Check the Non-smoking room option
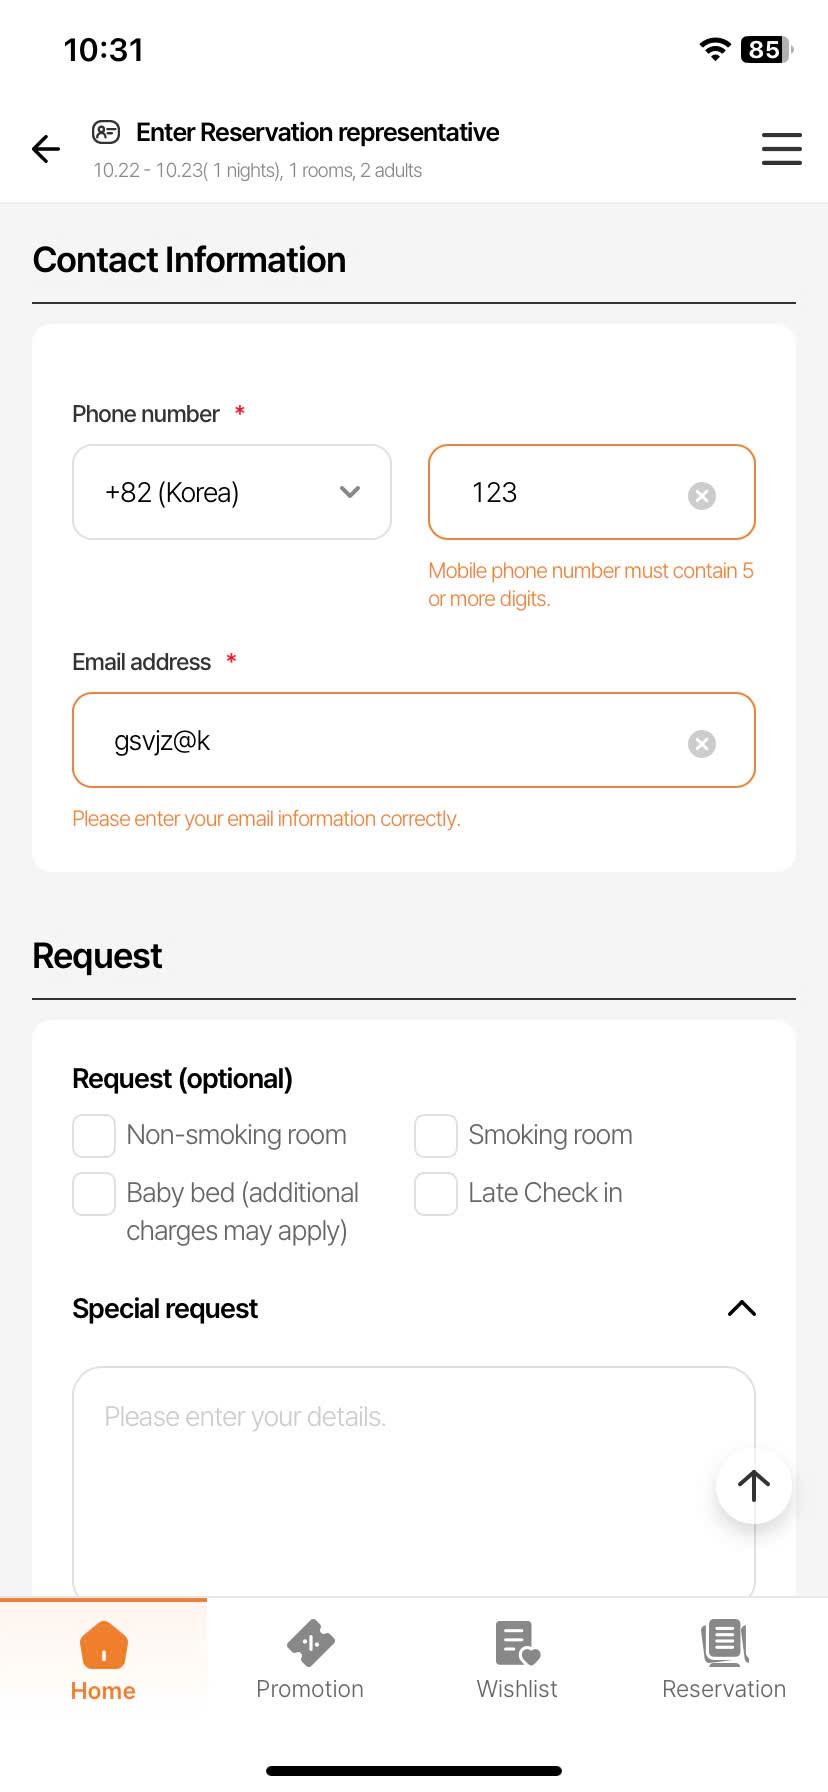The width and height of the screenshot is (828, 1792). click(x=94, y=1136)
